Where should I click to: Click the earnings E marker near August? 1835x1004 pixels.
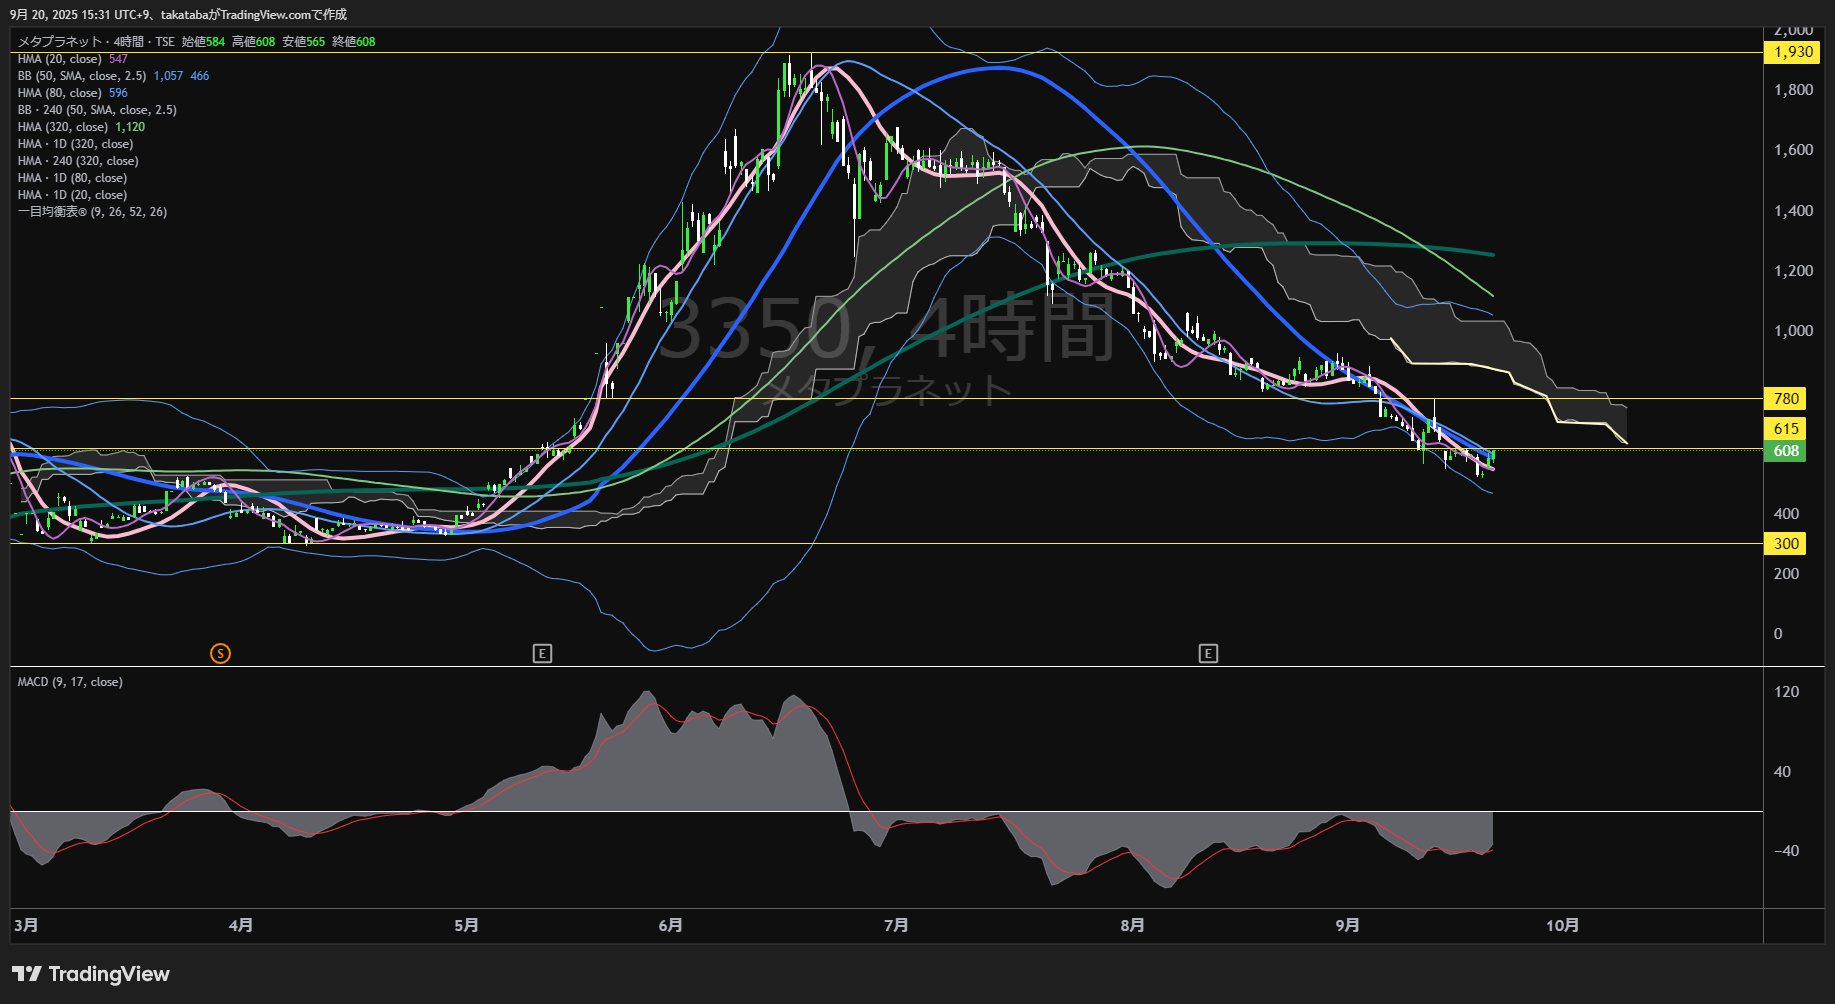(x=1208, y=654)
